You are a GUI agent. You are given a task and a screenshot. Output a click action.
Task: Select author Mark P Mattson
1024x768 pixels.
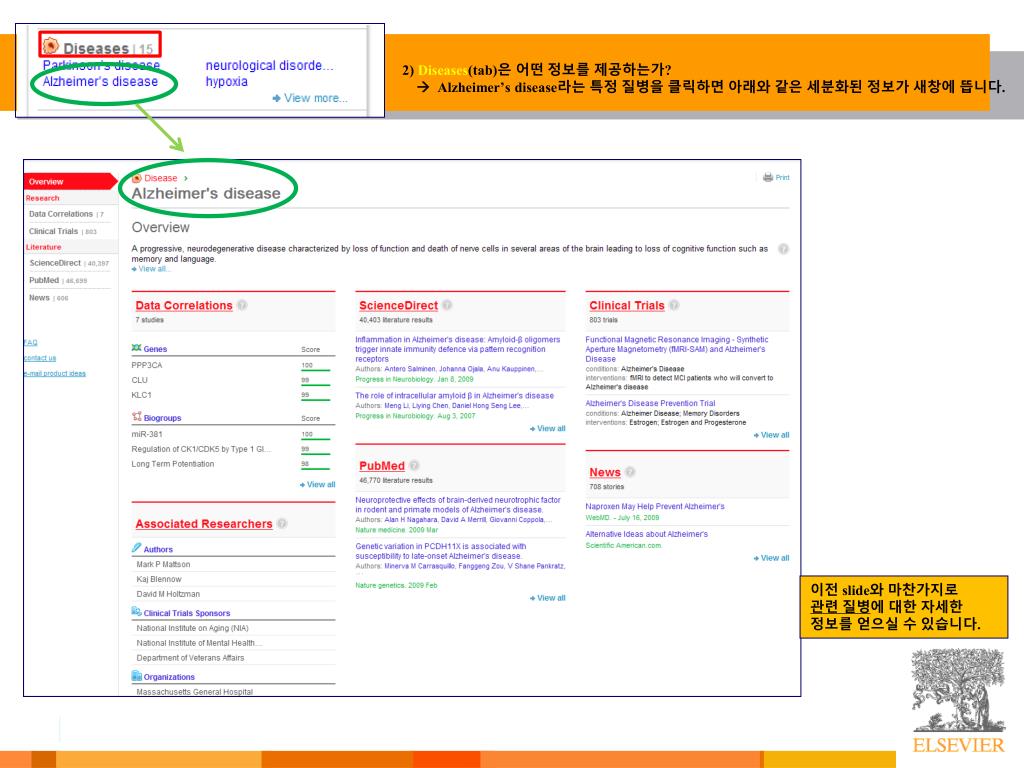(163, 564)
